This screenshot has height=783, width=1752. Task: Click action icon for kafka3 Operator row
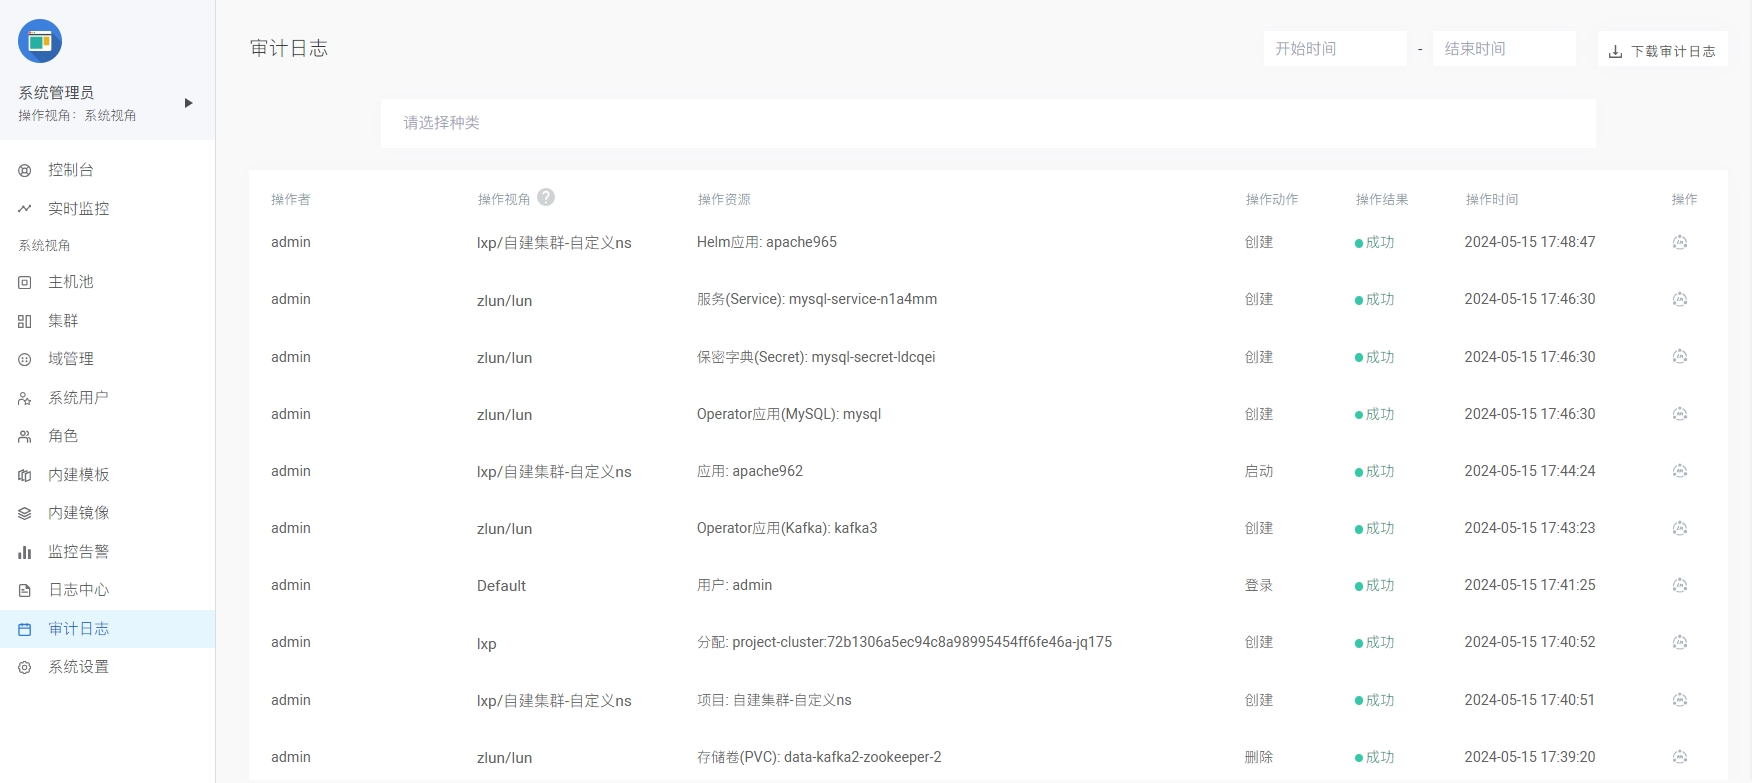point(1680,528)
